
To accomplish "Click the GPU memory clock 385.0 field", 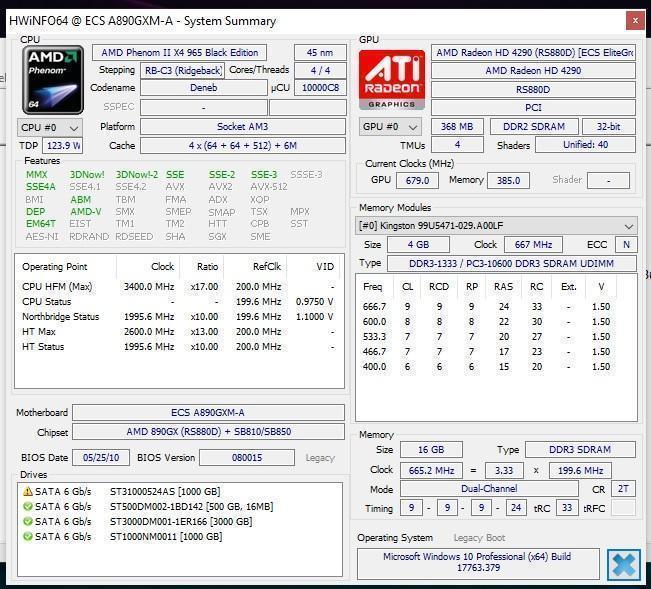I will [508, 181].
